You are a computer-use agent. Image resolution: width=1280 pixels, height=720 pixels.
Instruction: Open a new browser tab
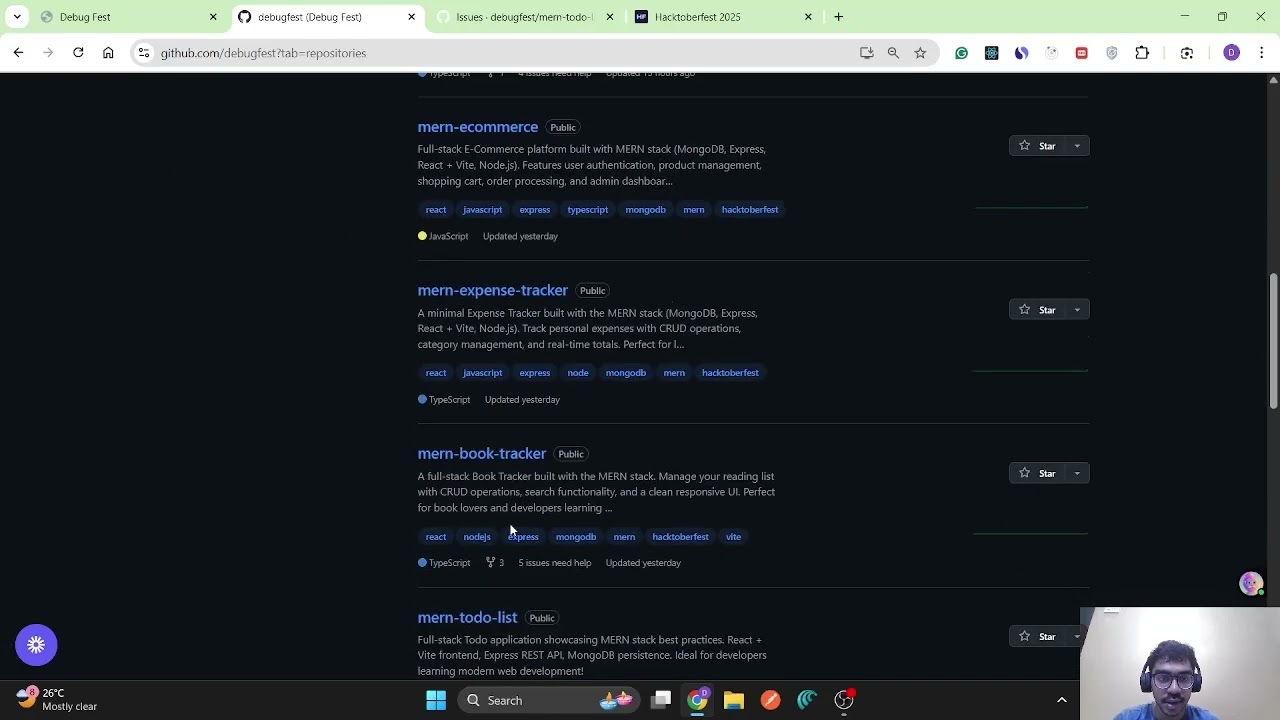(839, 17)
